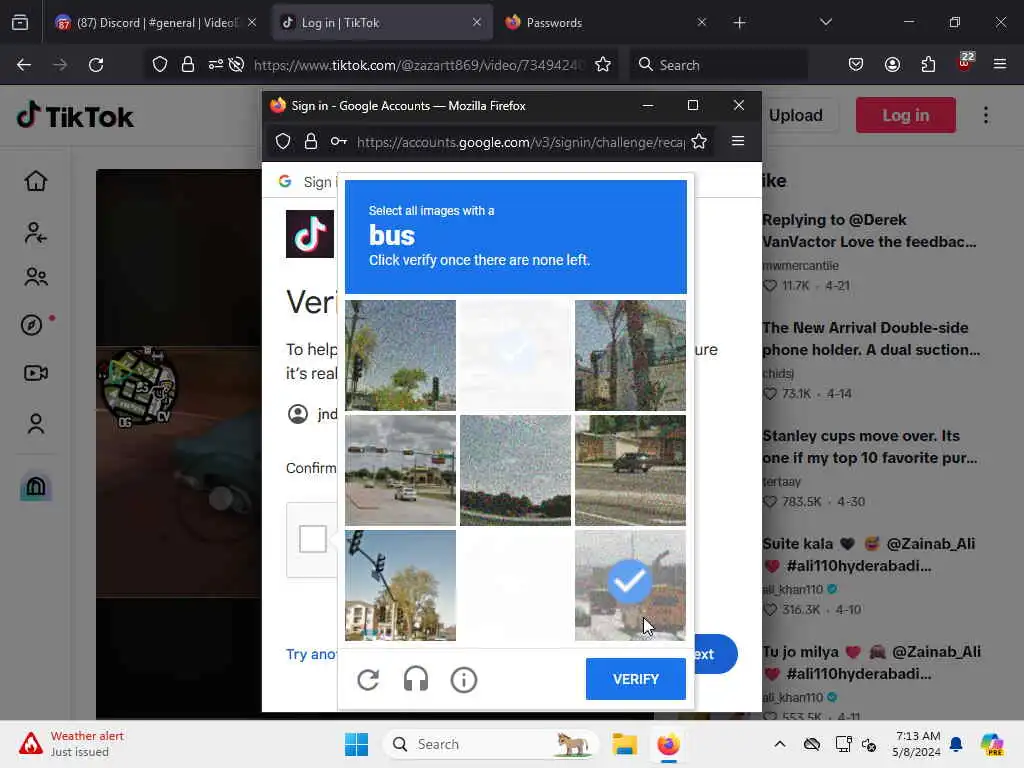
Task: Bookmark the Google accounts page with star
Action: tap(699, 141)
